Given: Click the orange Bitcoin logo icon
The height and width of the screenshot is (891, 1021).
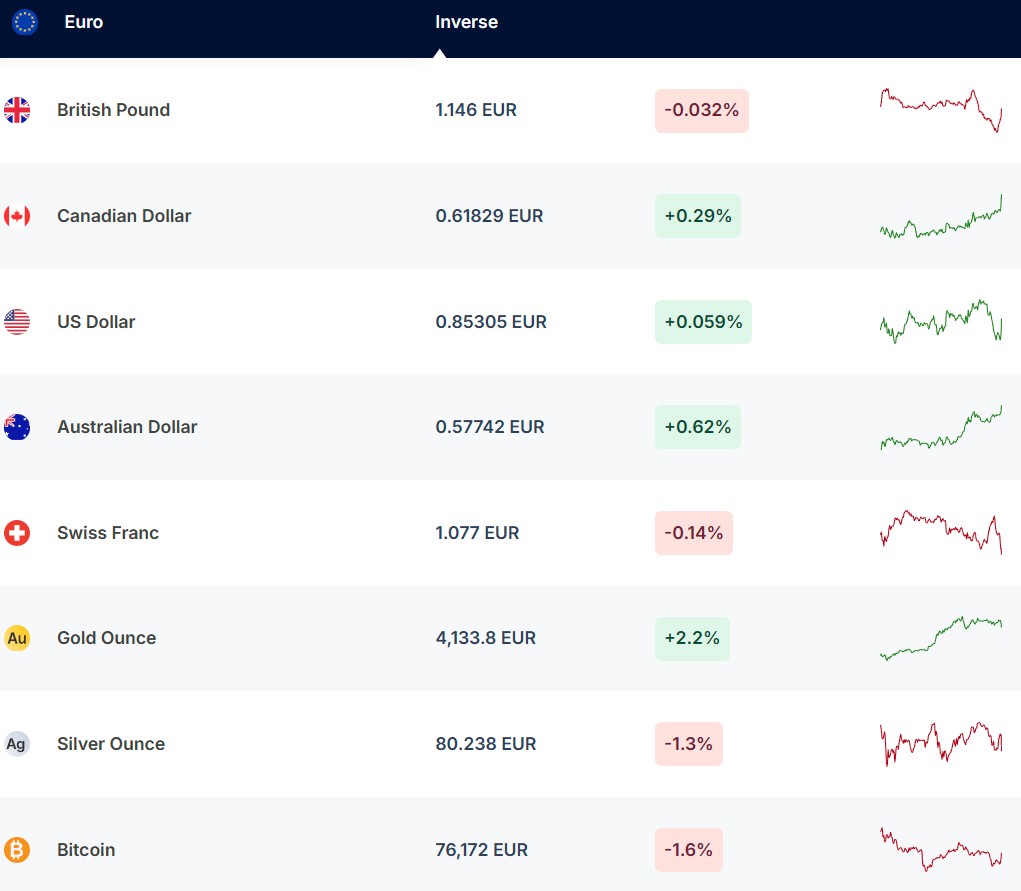Looking at the screenshot, I should pyautogui.click(x=17, y=850).
